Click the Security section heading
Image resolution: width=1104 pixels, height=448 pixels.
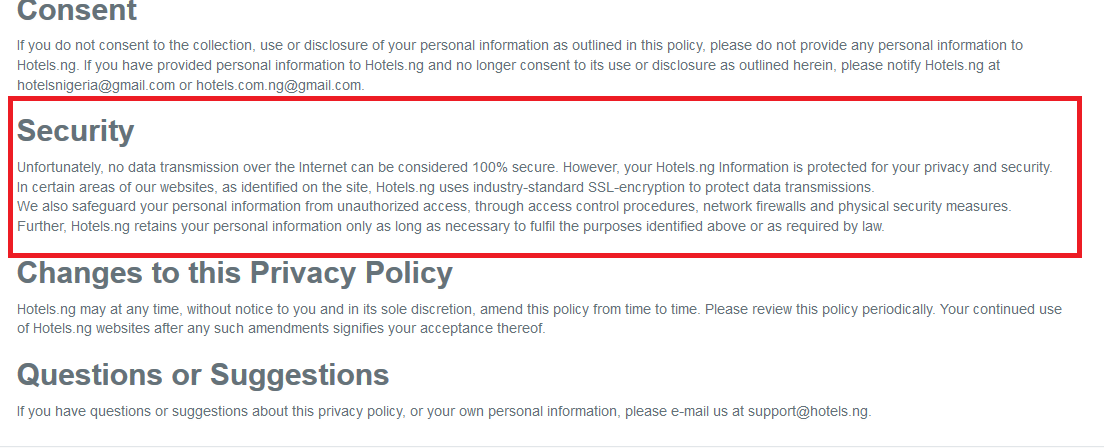(75, 131)
